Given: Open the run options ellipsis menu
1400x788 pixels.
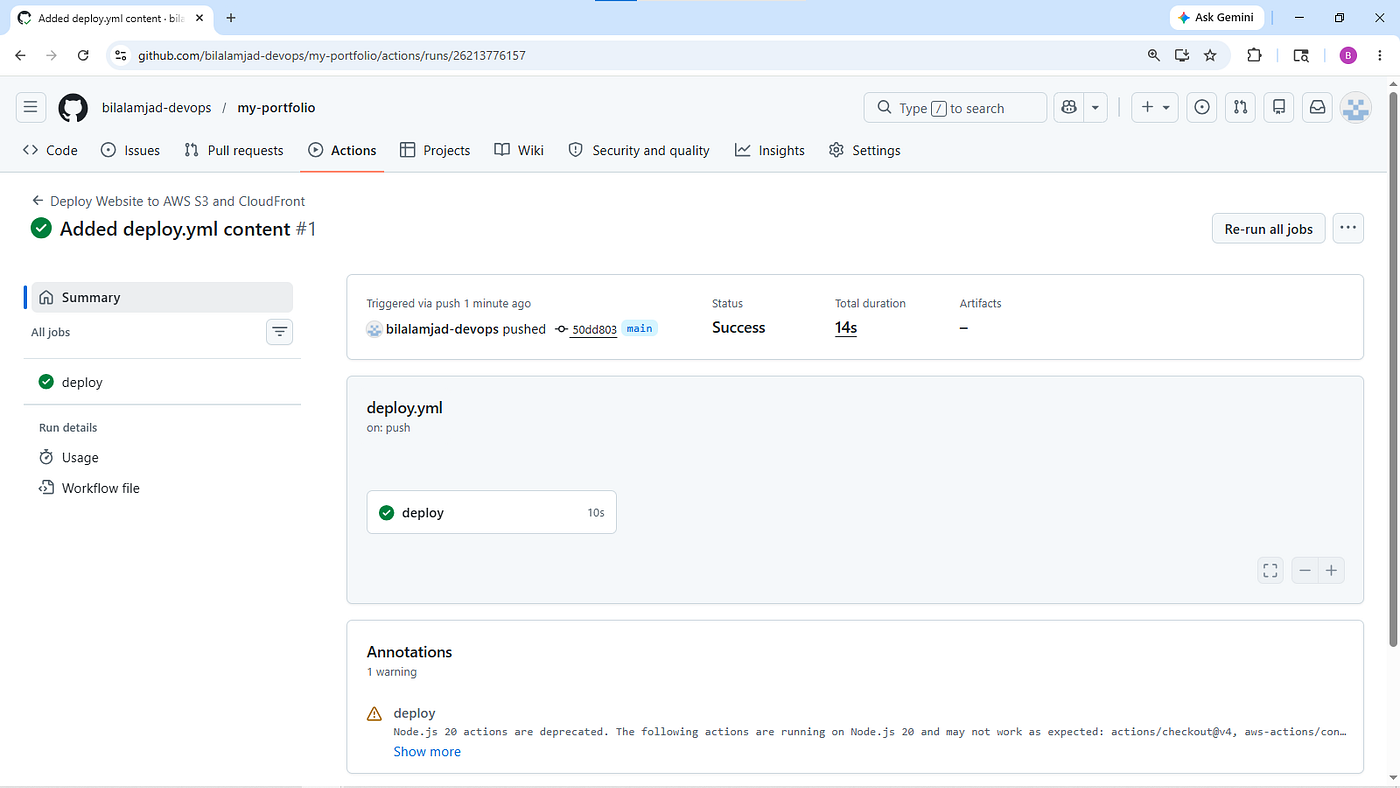Looking at the screenshot, I should click(1348, 228).
